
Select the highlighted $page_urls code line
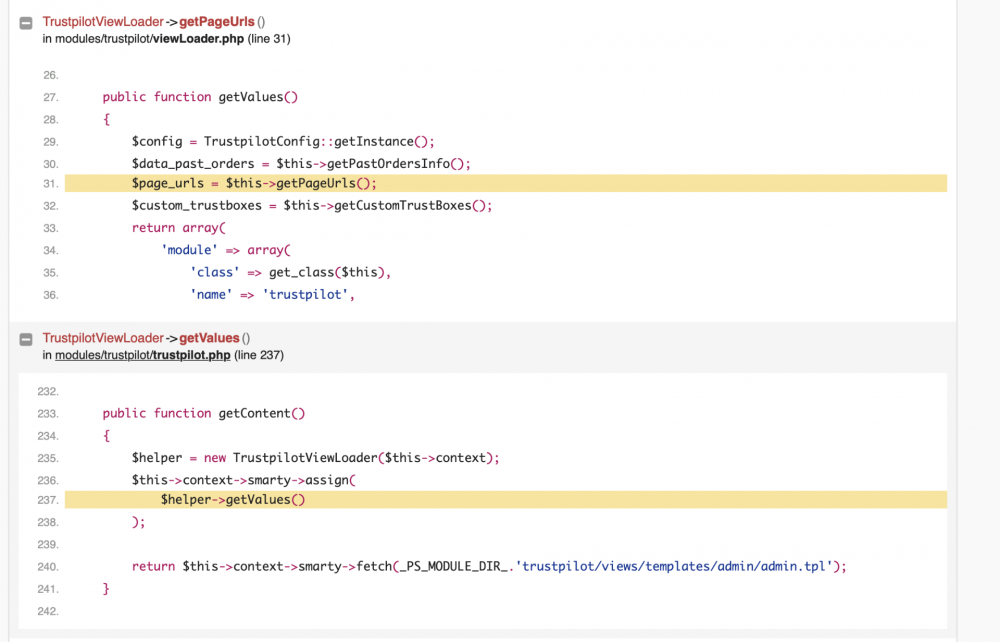[254, 183]
